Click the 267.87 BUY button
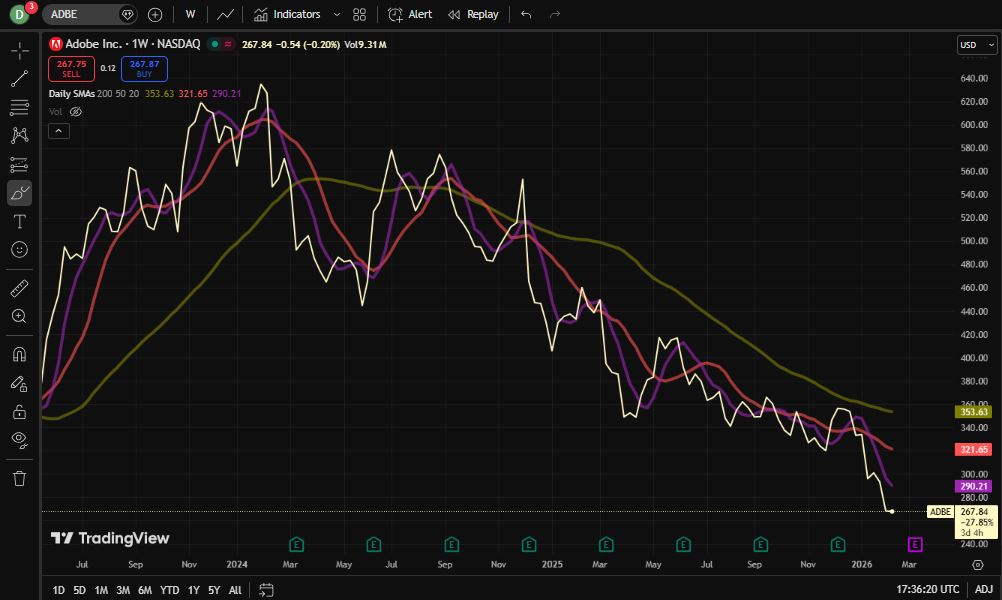The width and height of the screenshot is (1002, 600). click(144, 69)
